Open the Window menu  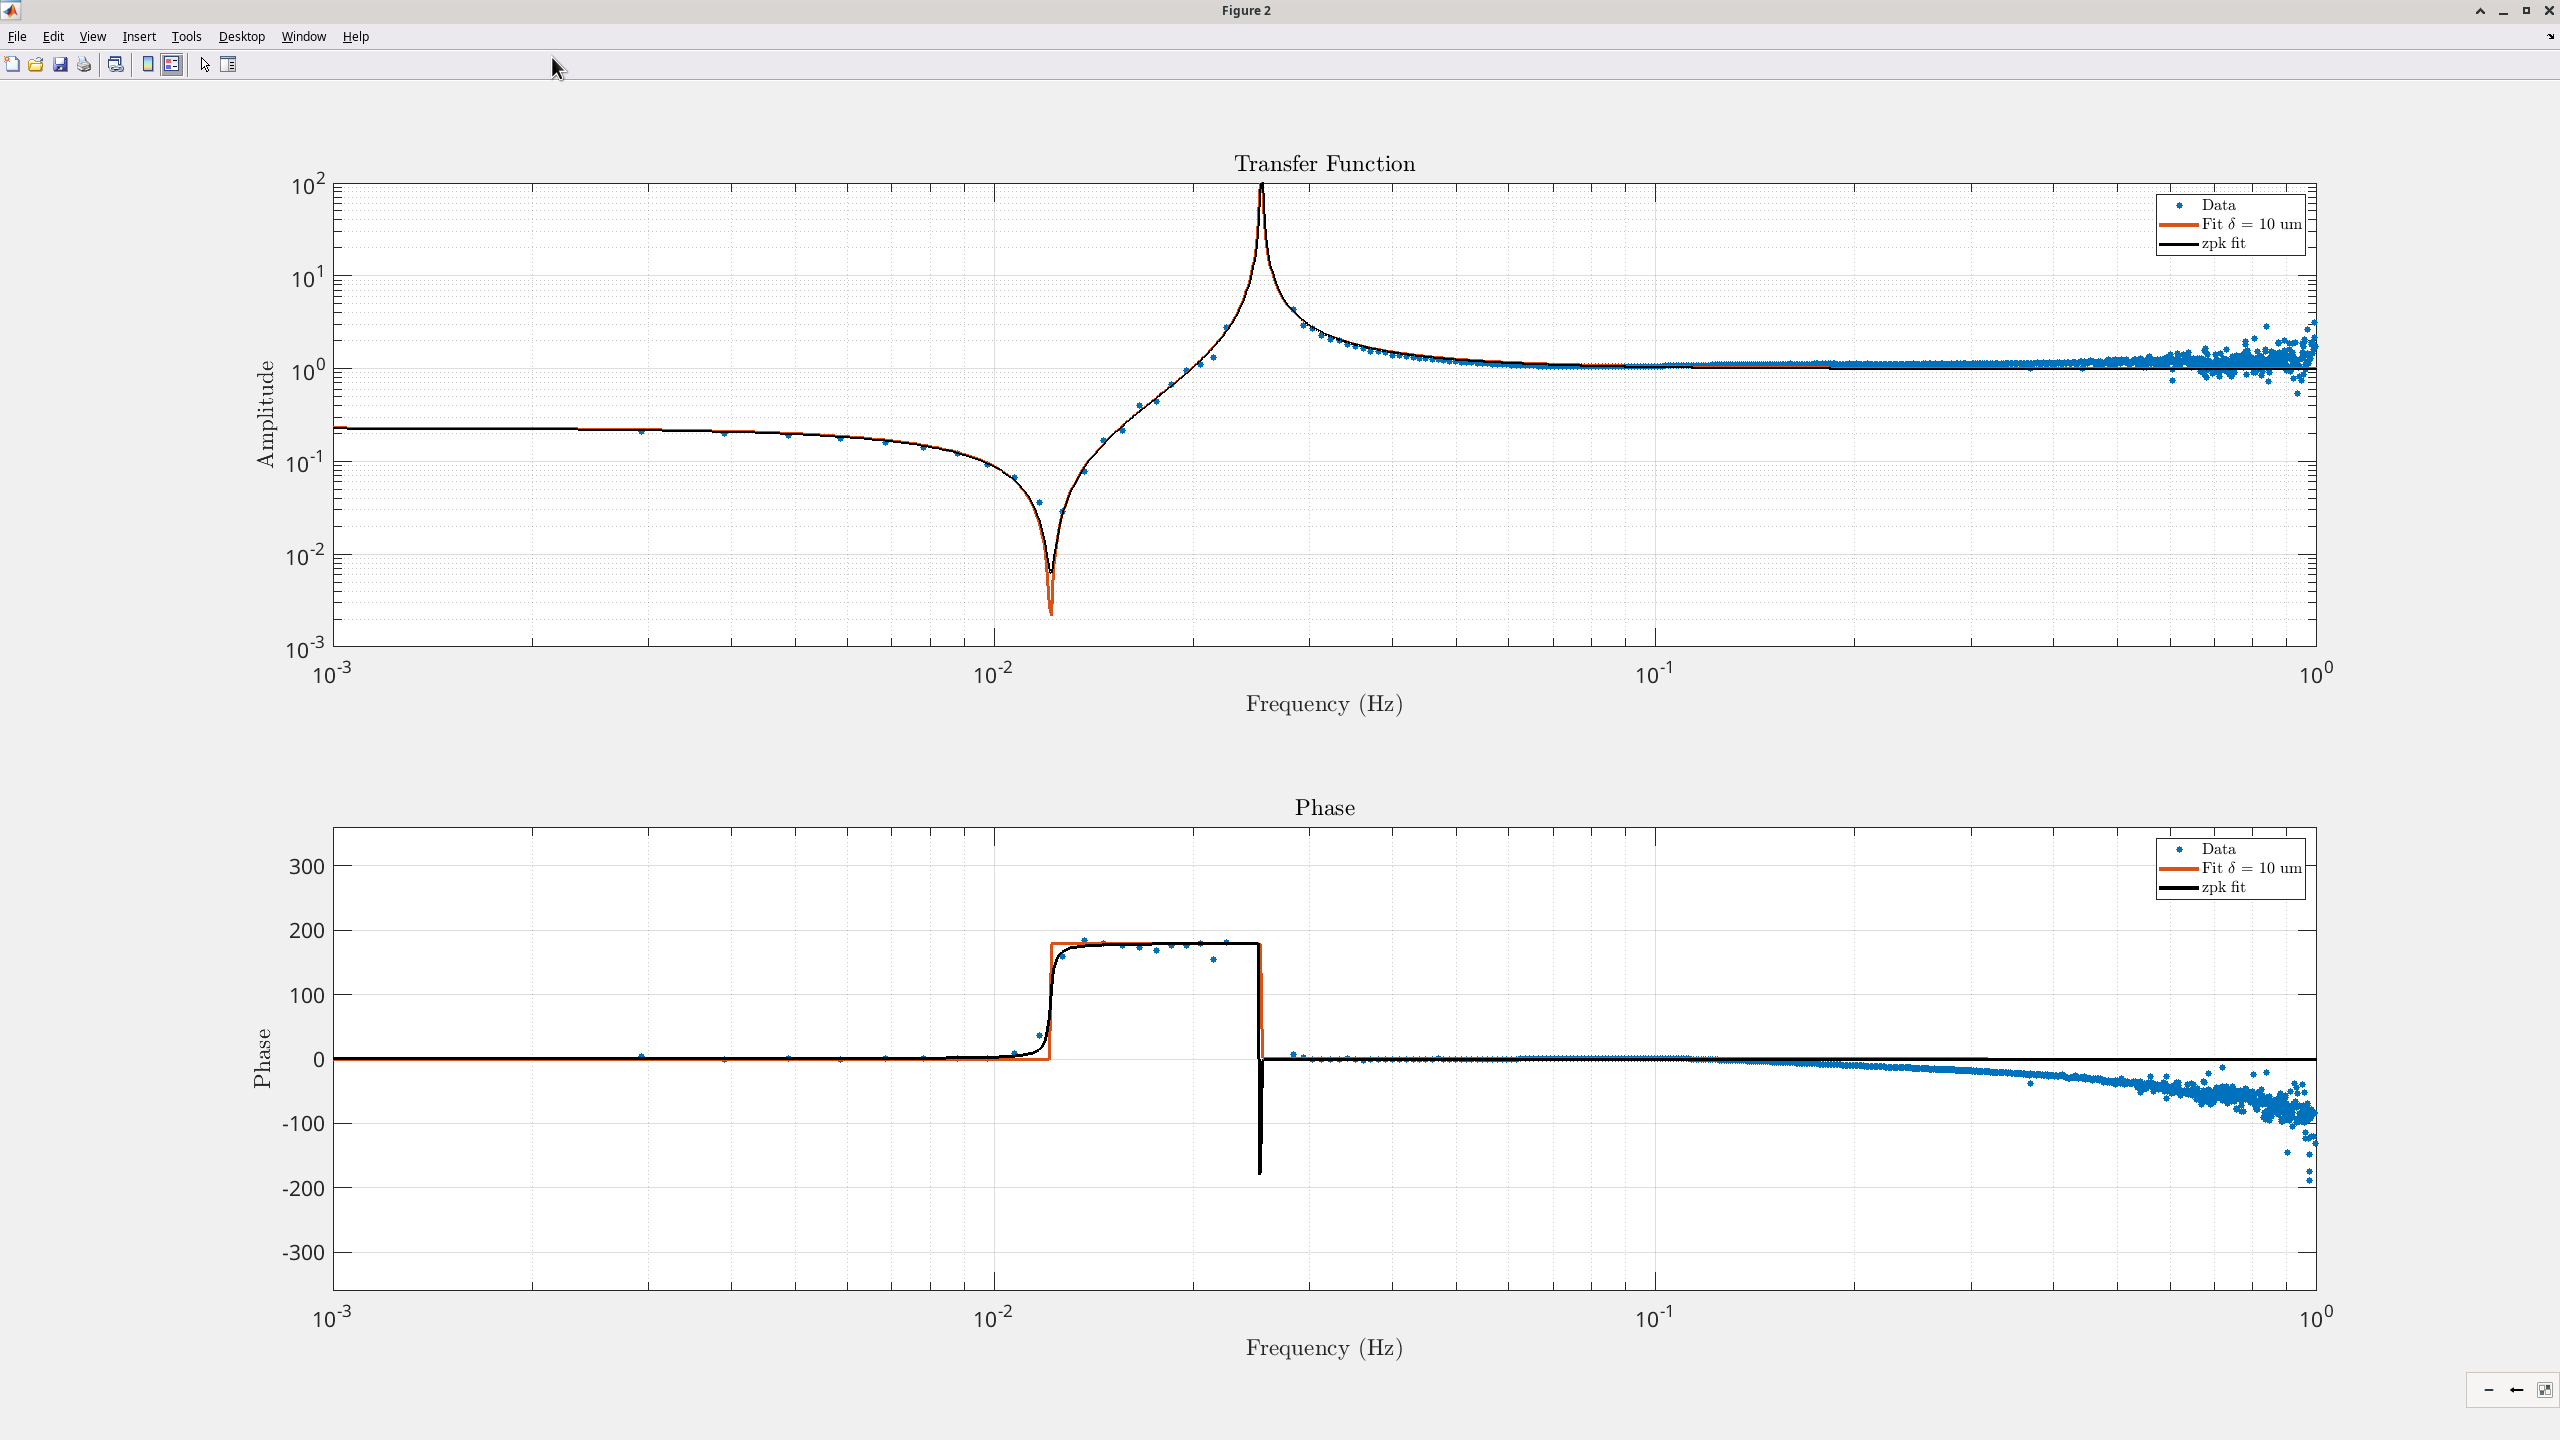point(304,37)
